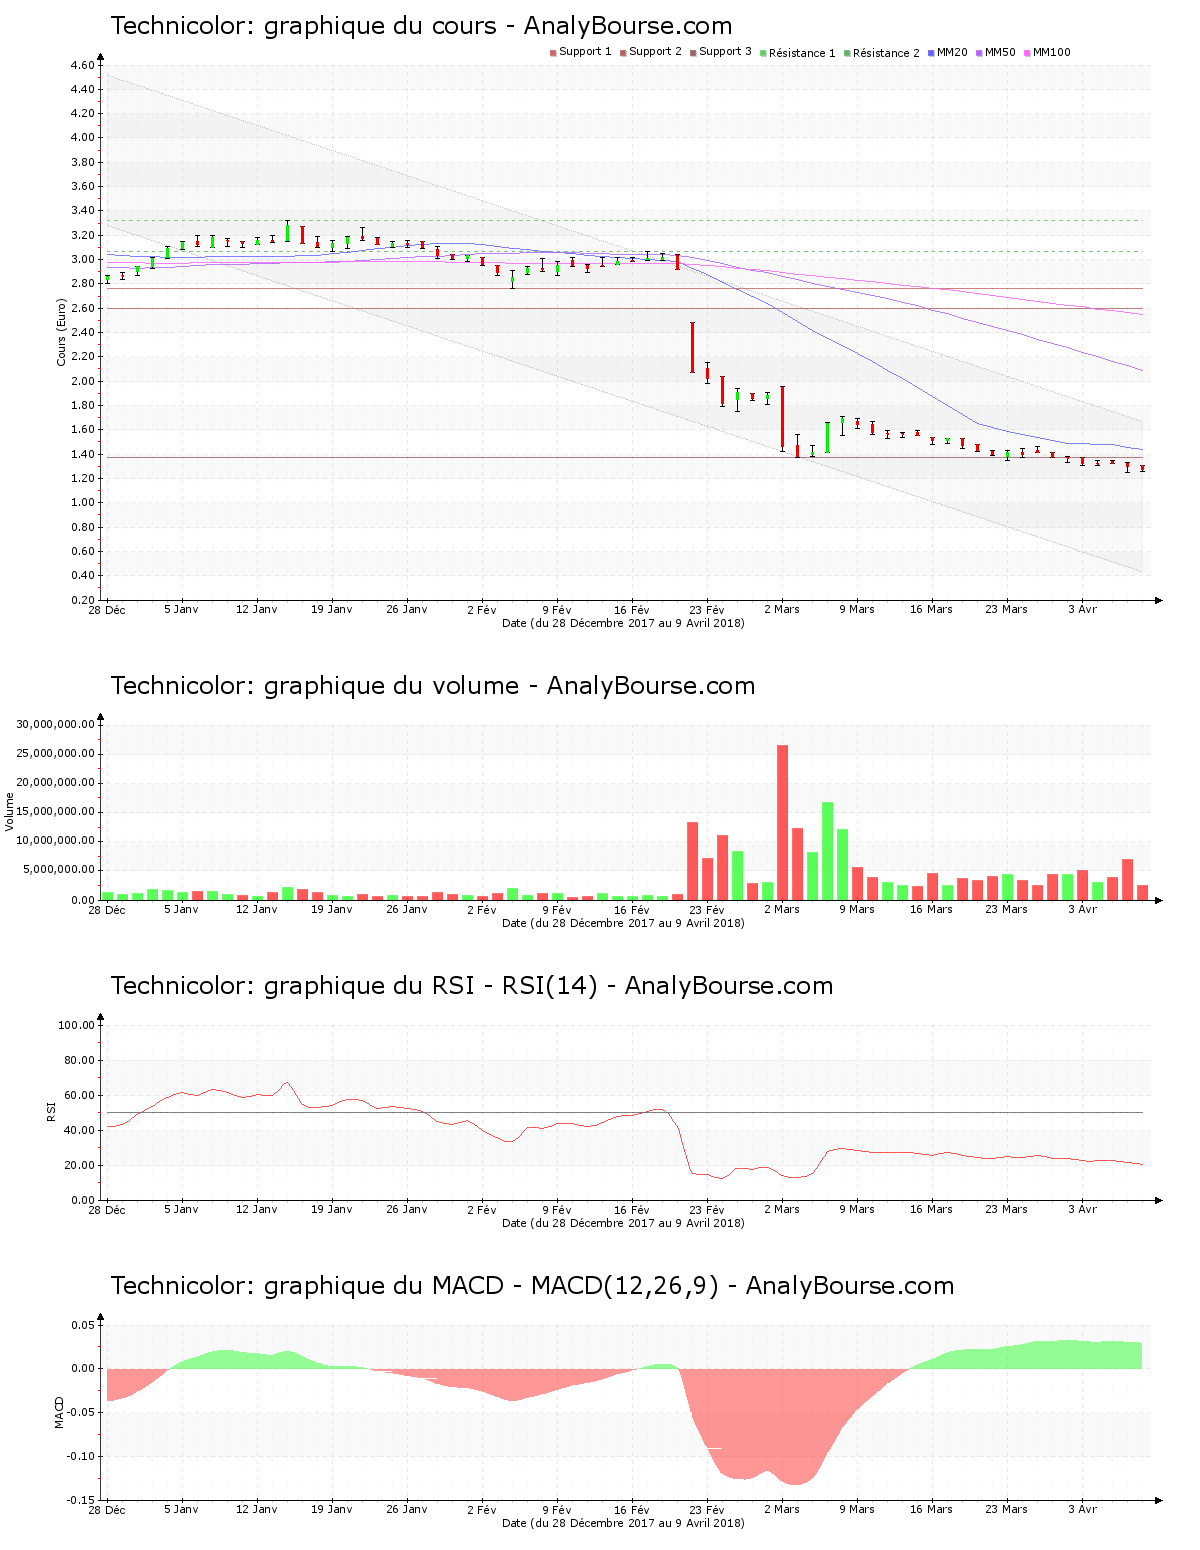This screenshot has width=1200, height=1550.
Task: Select the Résistance 2 legend label
Action: point(886,53)
